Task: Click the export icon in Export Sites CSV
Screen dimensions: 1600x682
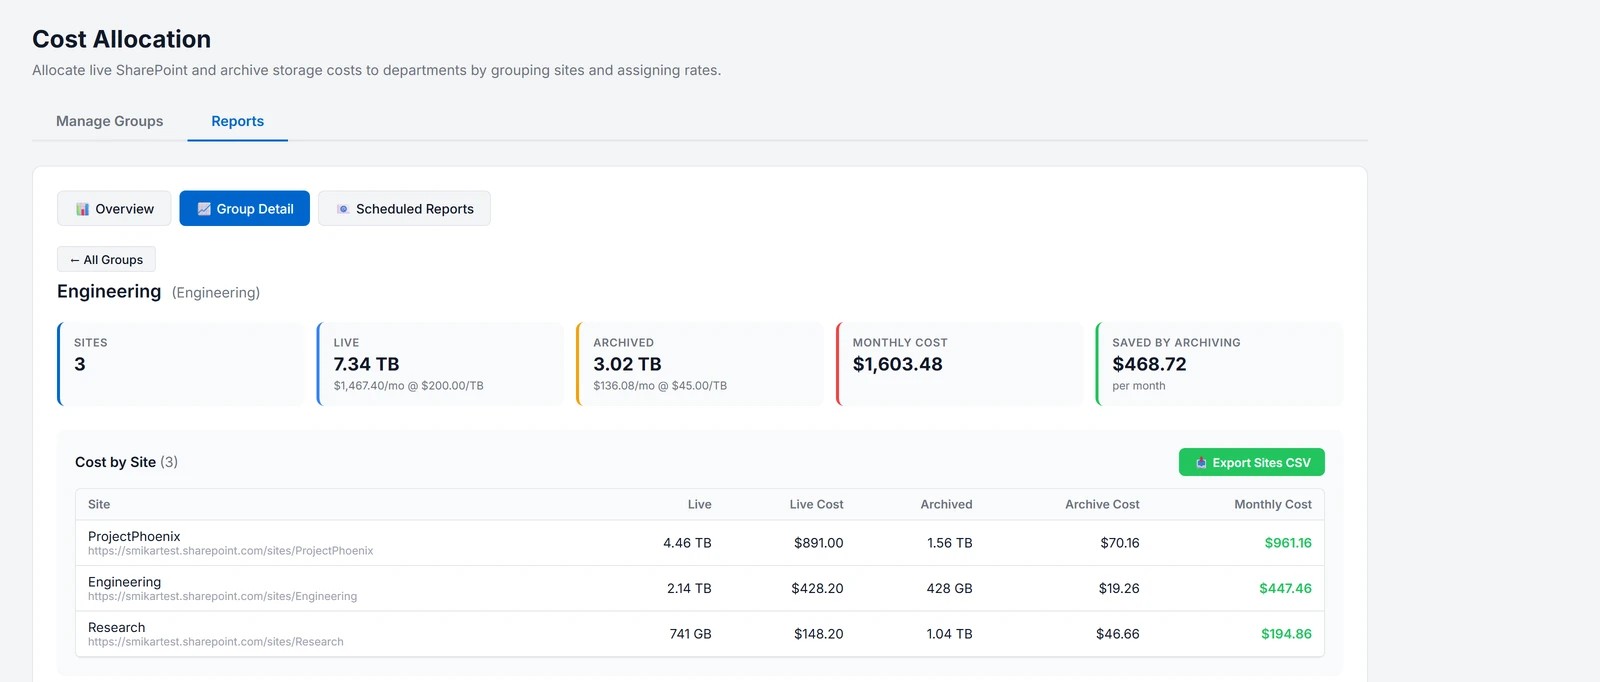Action: pyautogui.click(x=1201, y=463)
